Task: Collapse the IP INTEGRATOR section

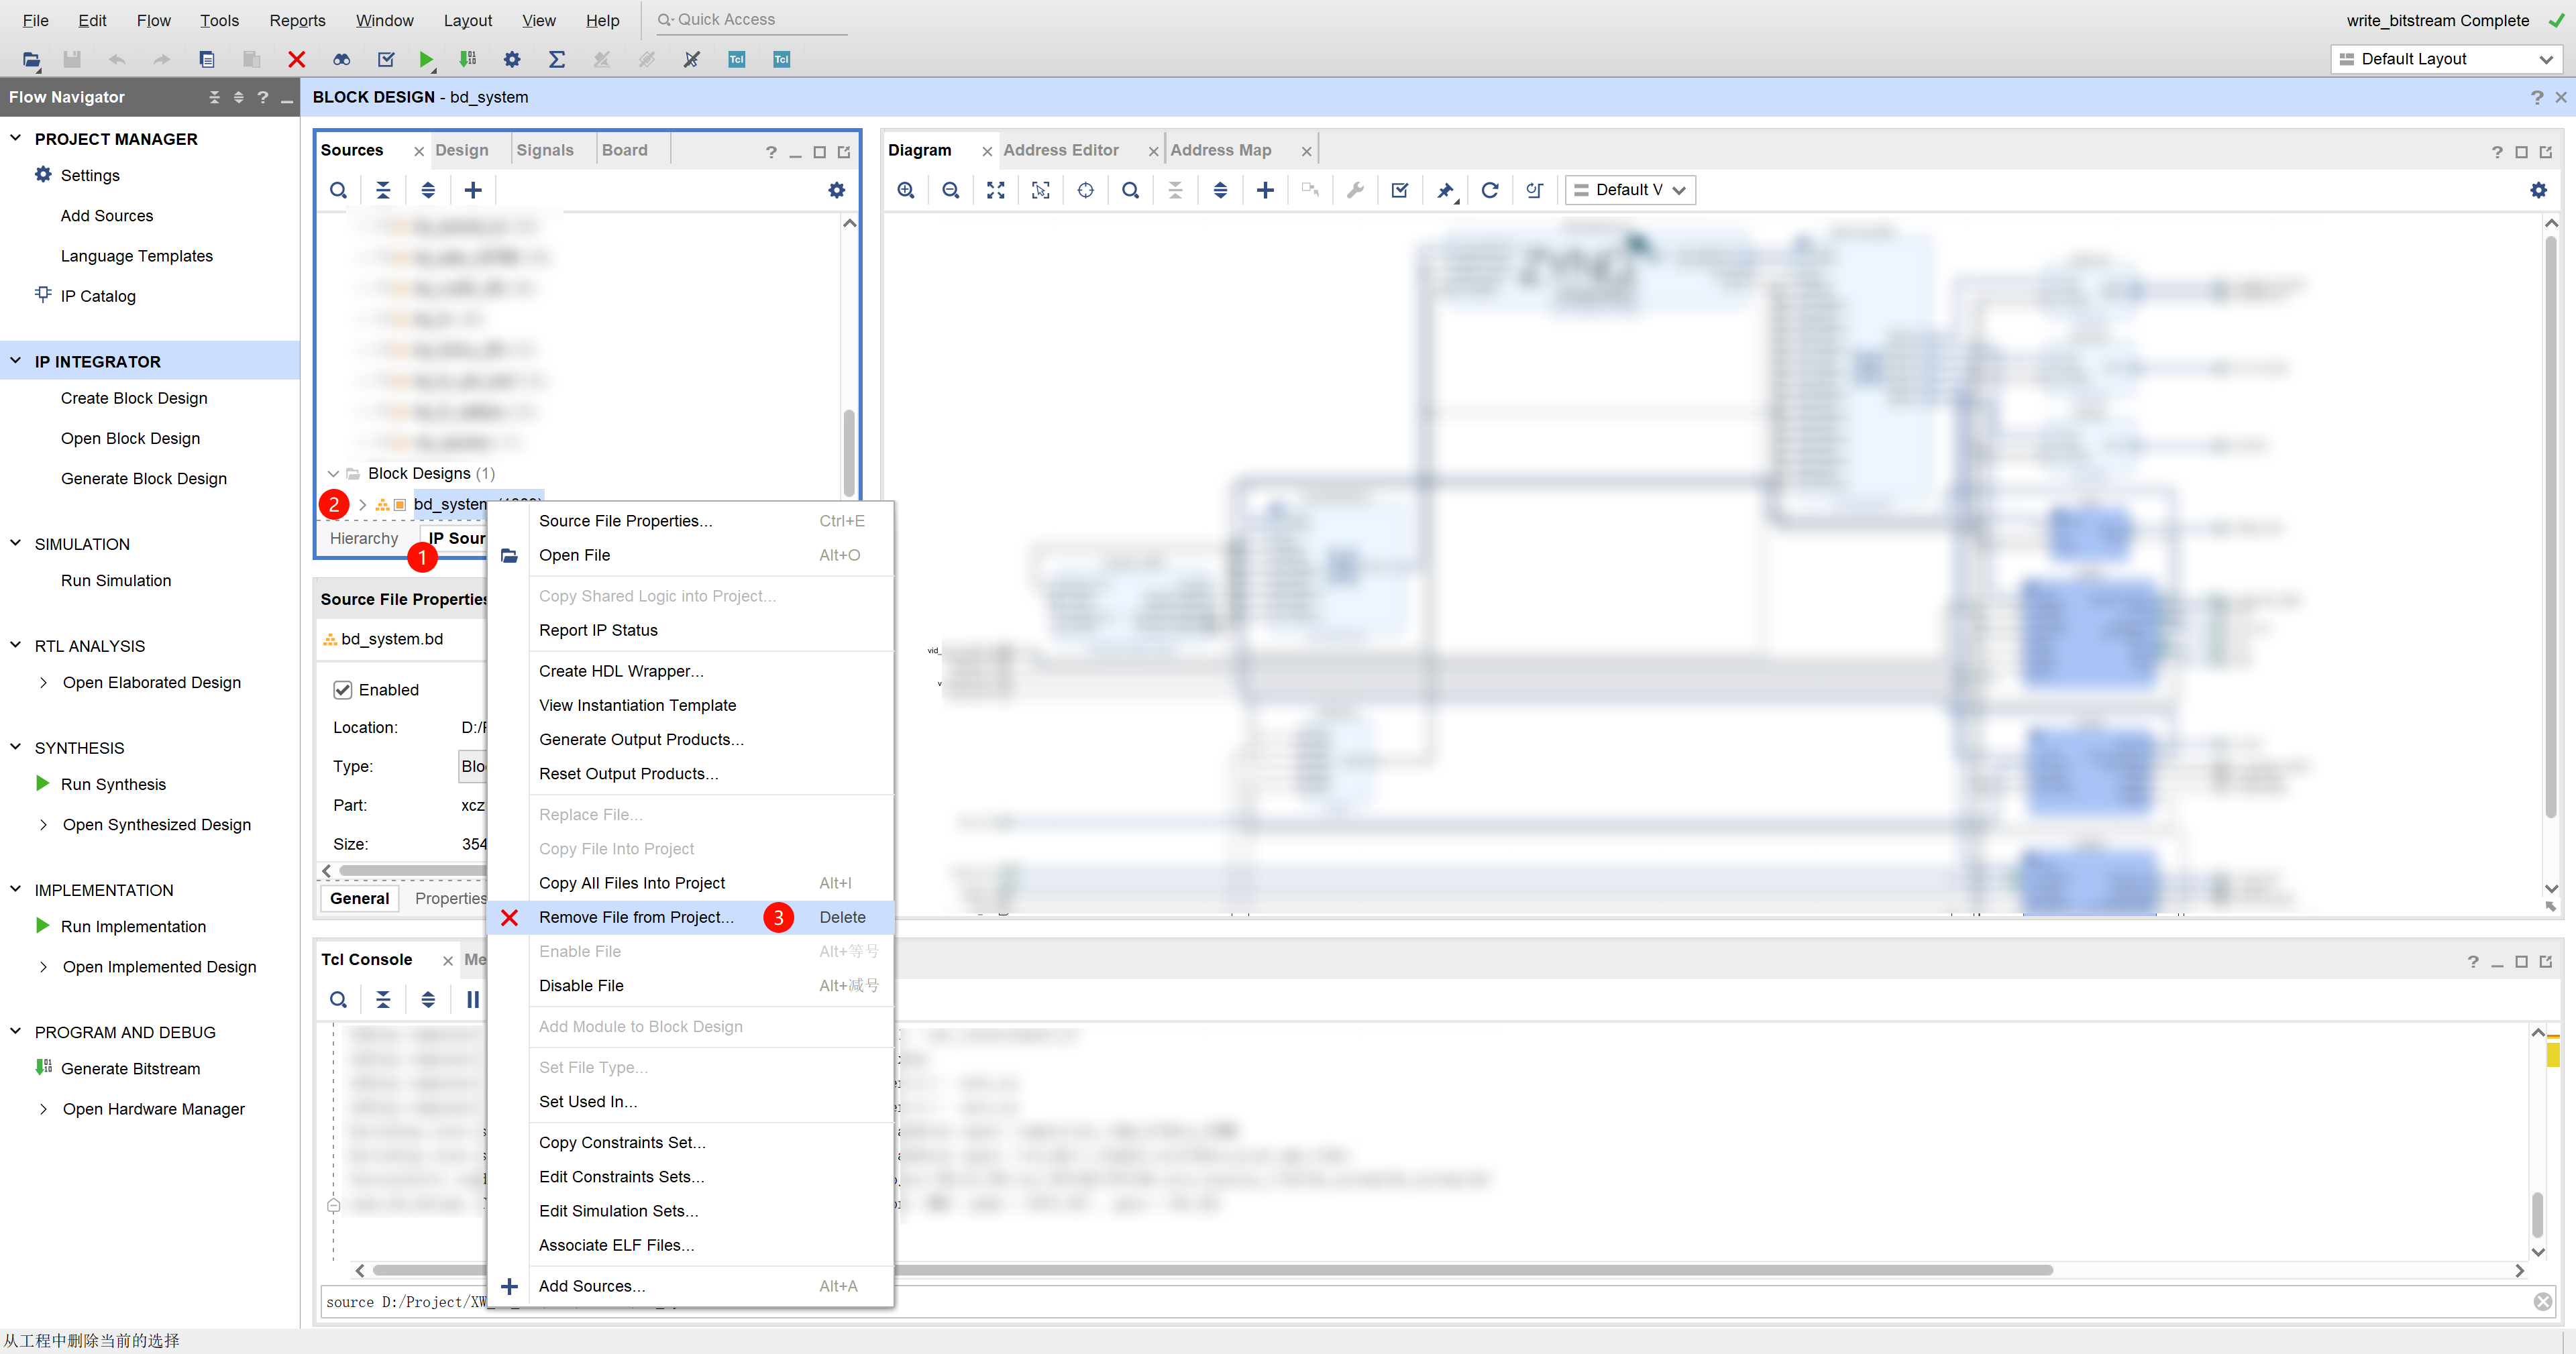Action: 16,361
